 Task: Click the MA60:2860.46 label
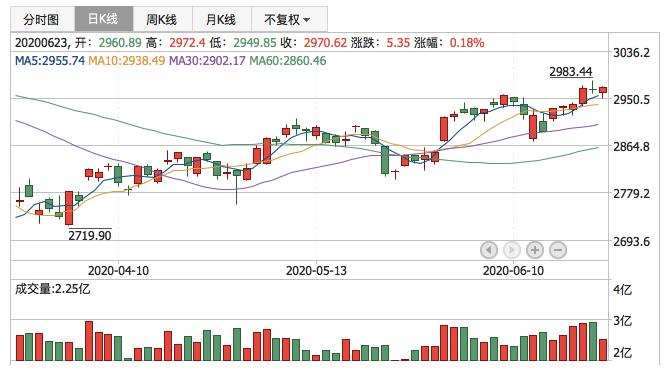click(288, 61)
